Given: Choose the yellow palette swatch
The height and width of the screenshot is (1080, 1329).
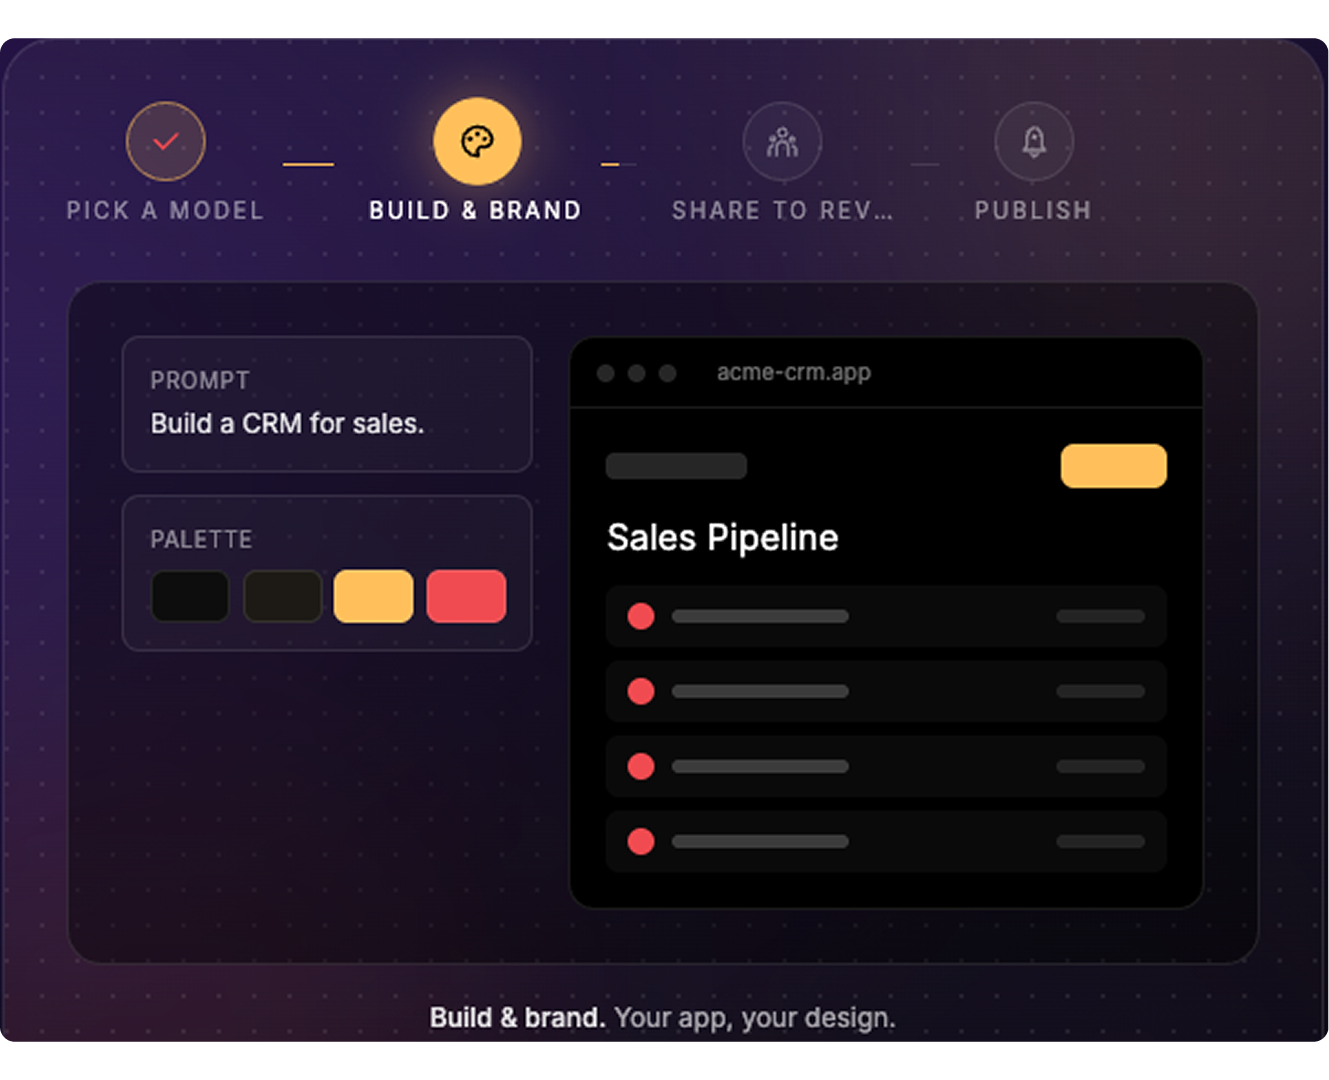Looking at the screenshot, I should click(x=374, y=596).
